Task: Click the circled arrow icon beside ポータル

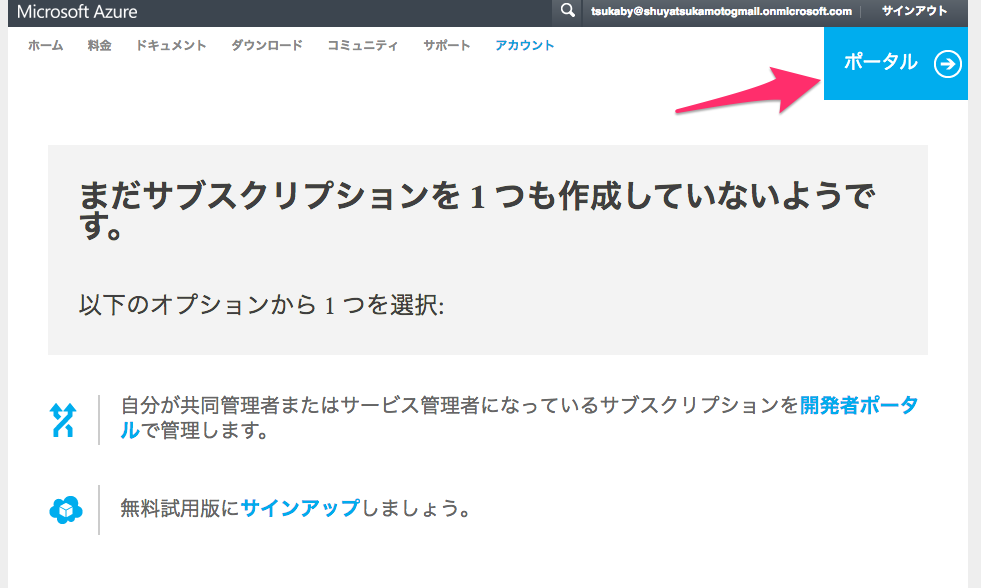Action: pyautogui.click(x=947, y=64)
